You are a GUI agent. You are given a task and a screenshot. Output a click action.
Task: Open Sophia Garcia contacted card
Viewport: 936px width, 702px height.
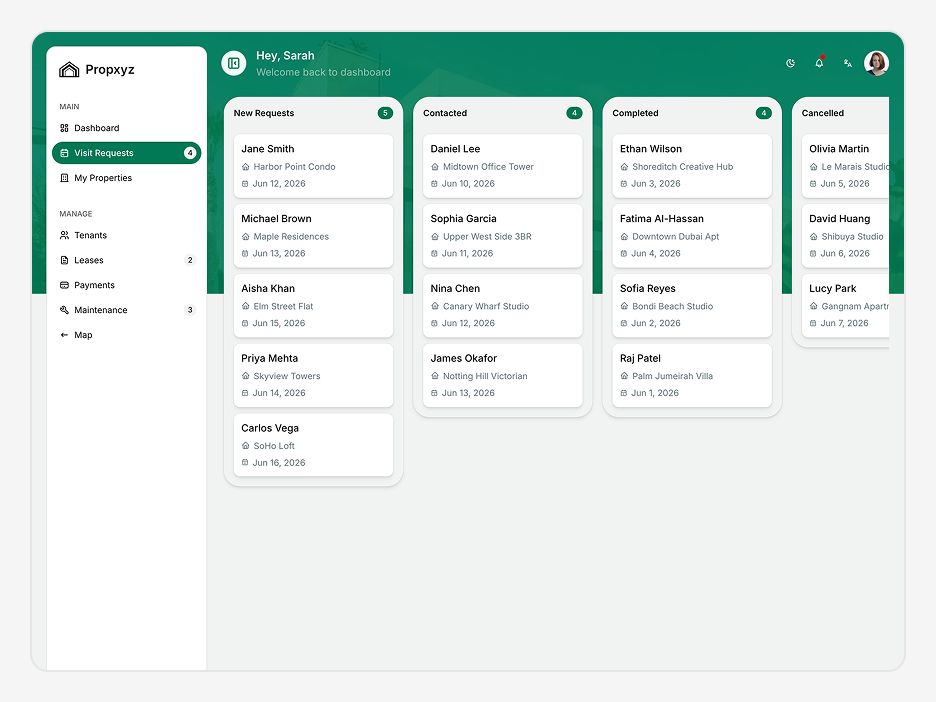coord(503,236)
